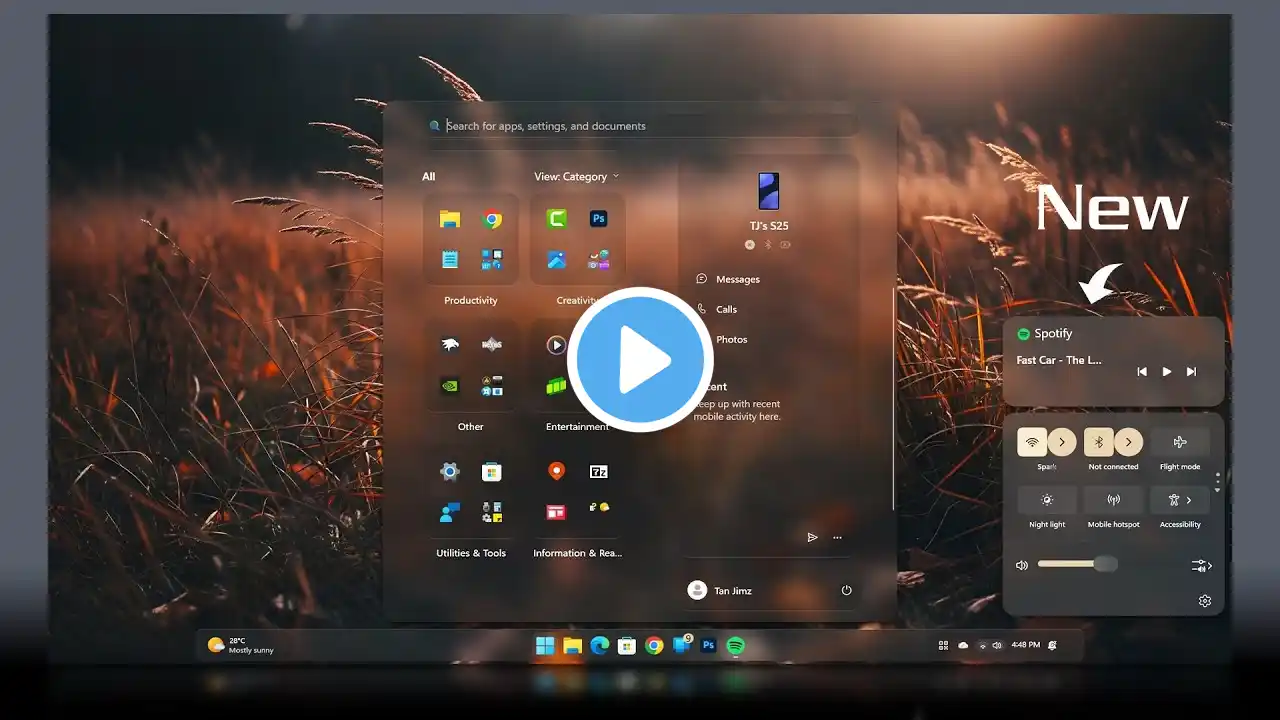
Task: Expand Bluetooth devices list arrow
Action: 1128,442
